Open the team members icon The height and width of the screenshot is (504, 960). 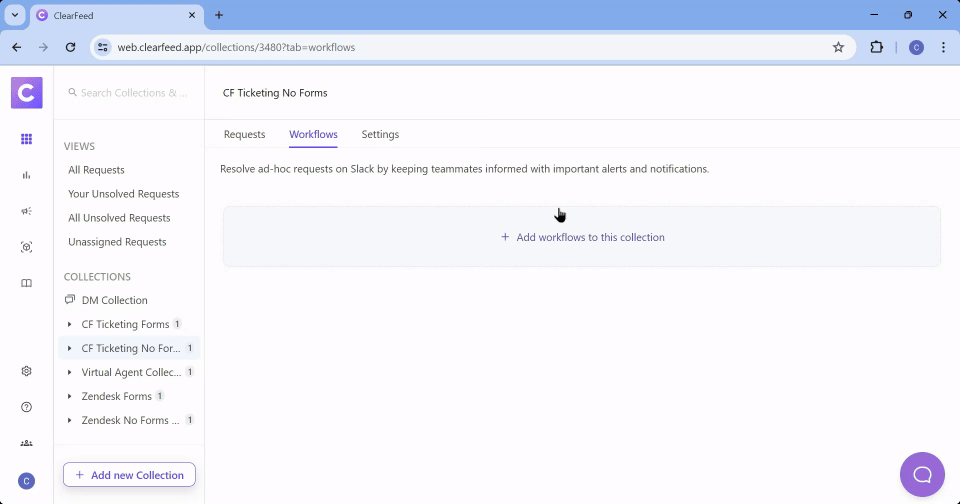click(27, 443)
